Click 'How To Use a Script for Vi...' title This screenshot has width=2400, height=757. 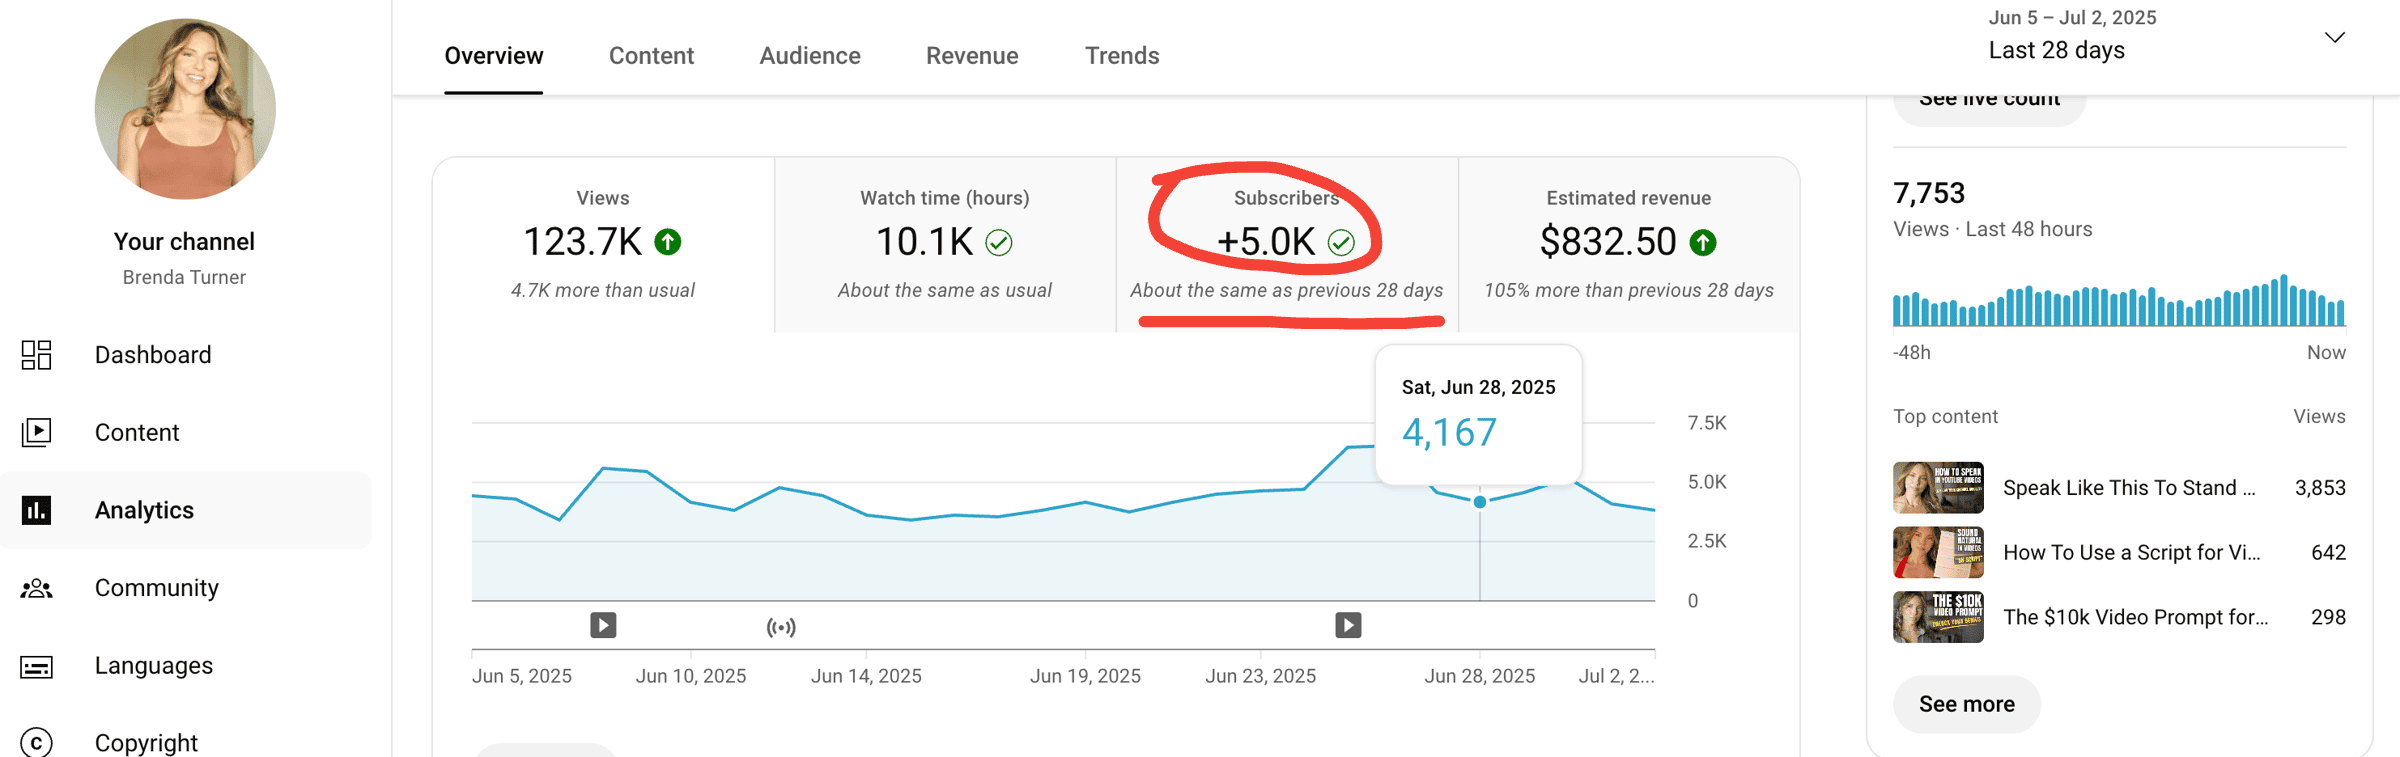(x=2131, y=553)
